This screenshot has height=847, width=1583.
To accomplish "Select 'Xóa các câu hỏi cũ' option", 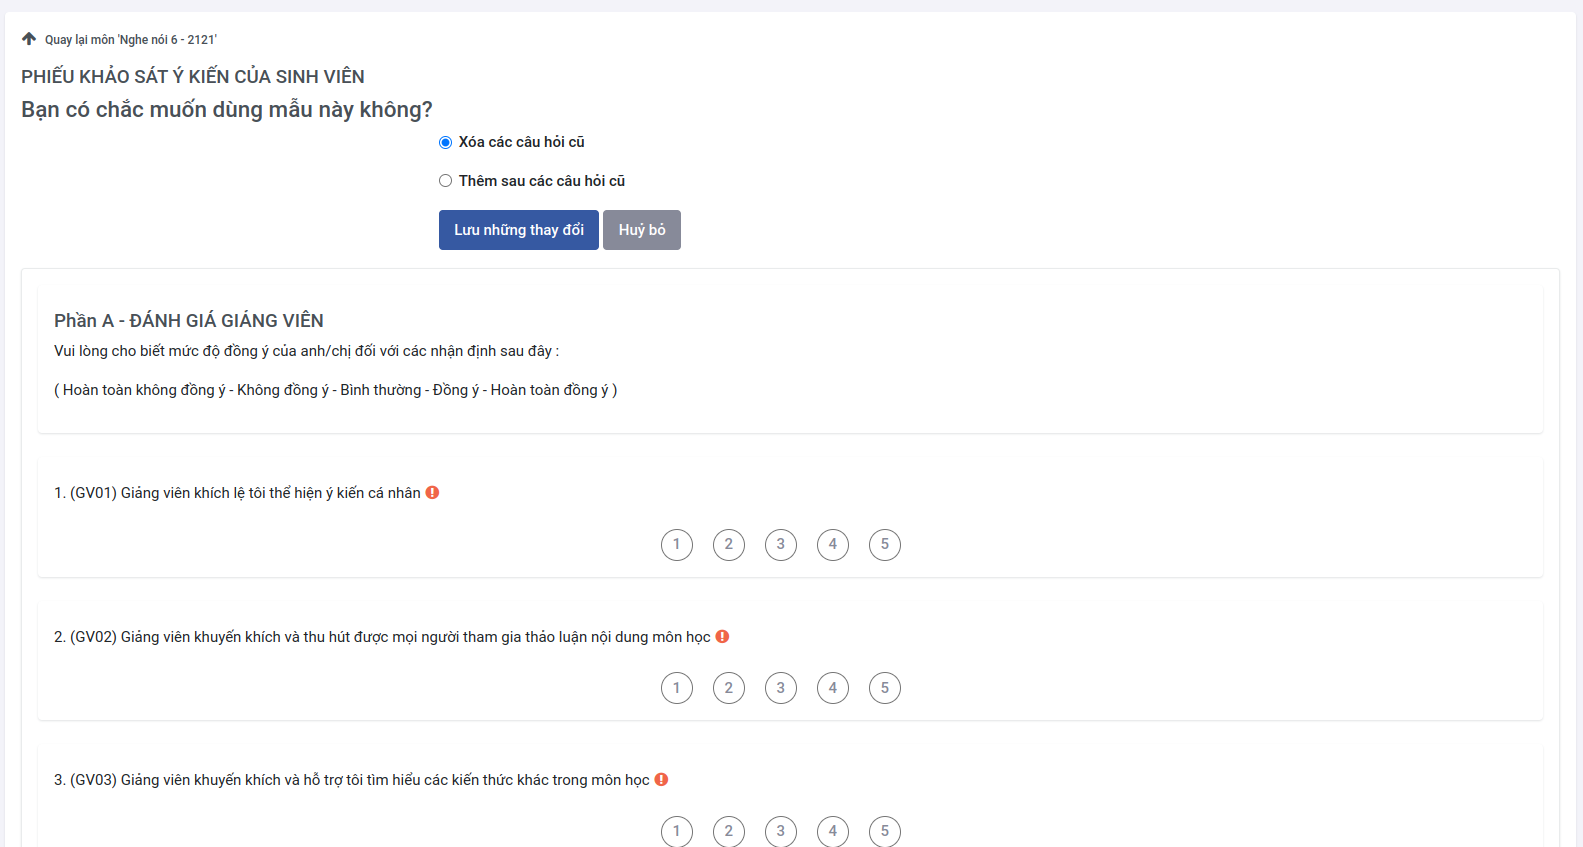I will click(x=446, y=142).
